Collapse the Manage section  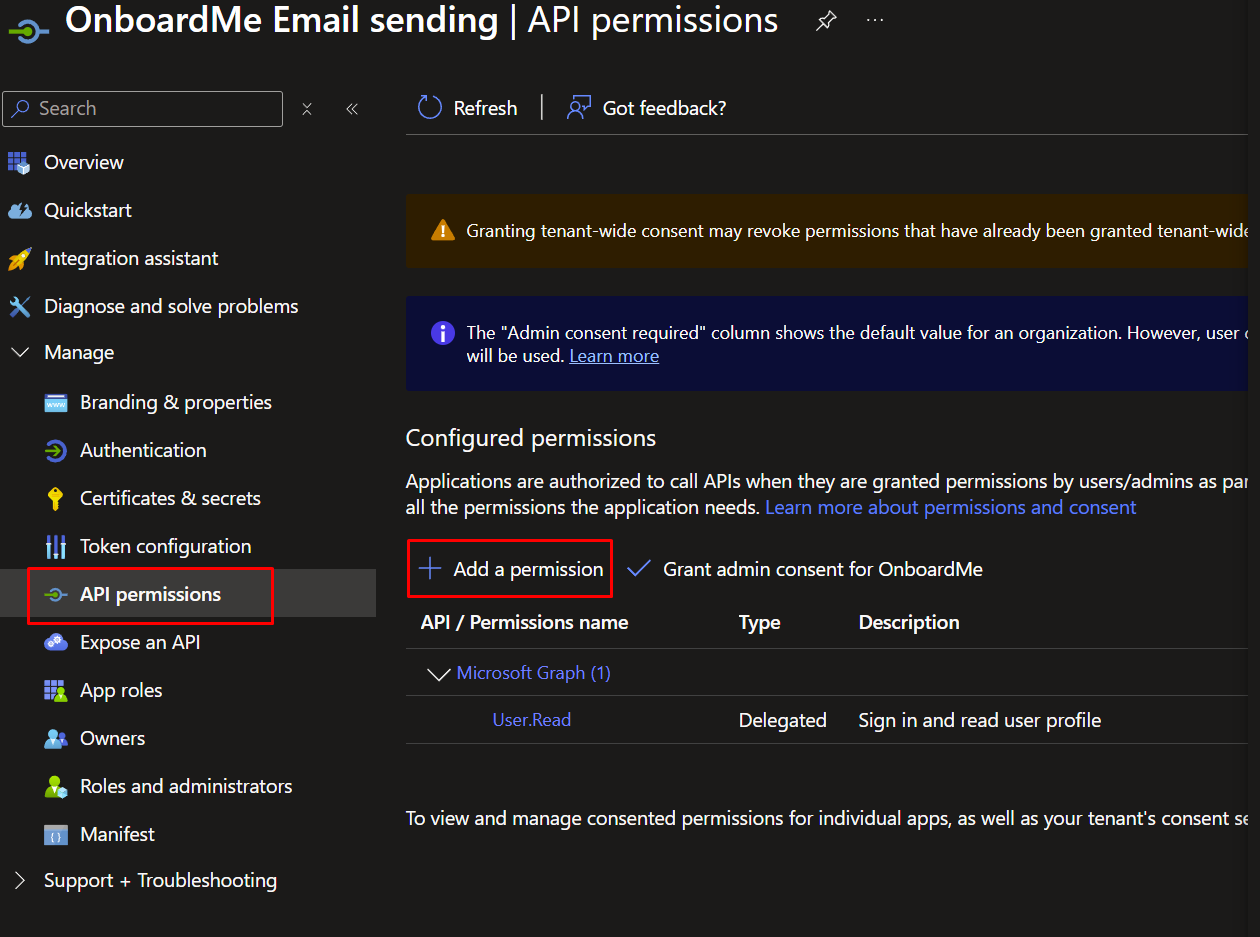tap(20, 353)
